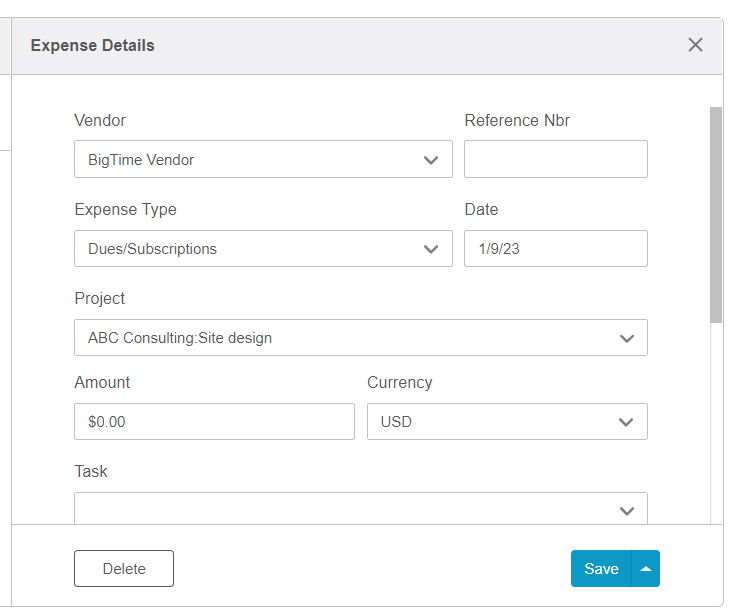Select the Dues/Subscriptions combo box
This screenshot has height=613, width=738.
tap(263, 249)
